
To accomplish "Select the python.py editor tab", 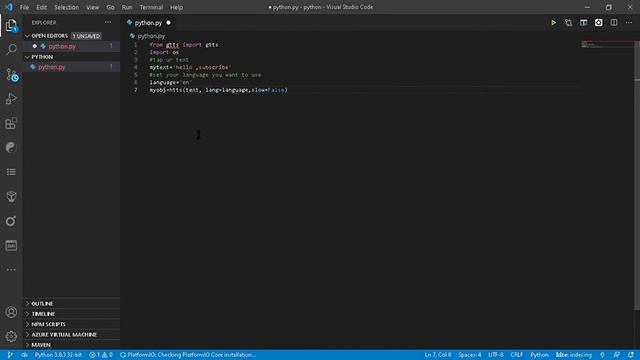I will tap(149, 23).
